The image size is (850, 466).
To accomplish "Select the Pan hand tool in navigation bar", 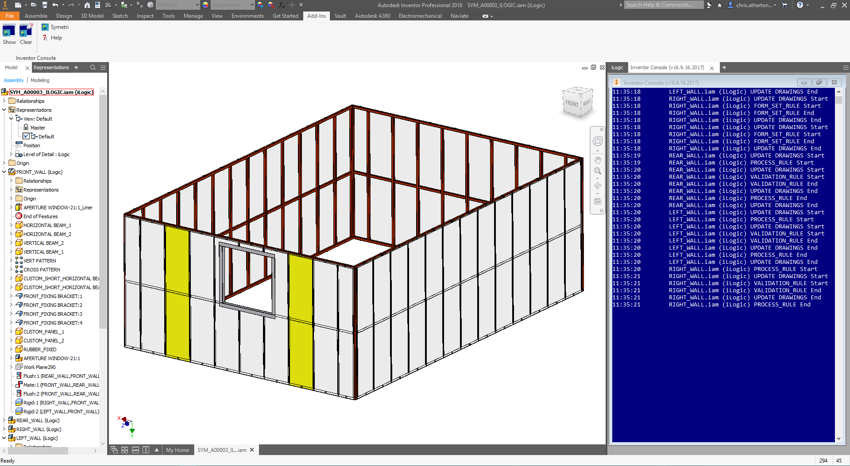I will click(x=597, y=160).
